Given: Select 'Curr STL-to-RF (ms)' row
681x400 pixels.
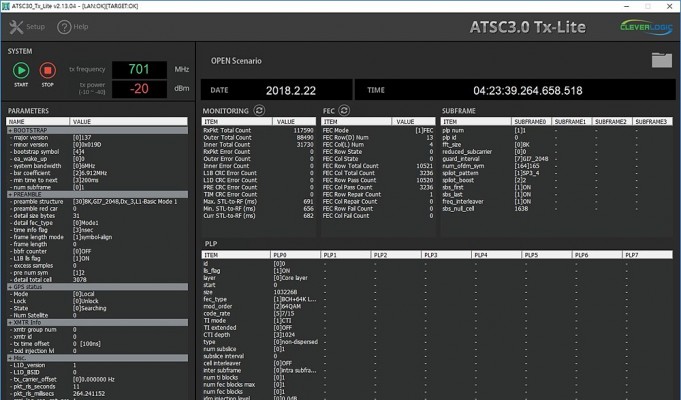Looking at the screenshot, I should pyautogui.click(x=259, y=216).
